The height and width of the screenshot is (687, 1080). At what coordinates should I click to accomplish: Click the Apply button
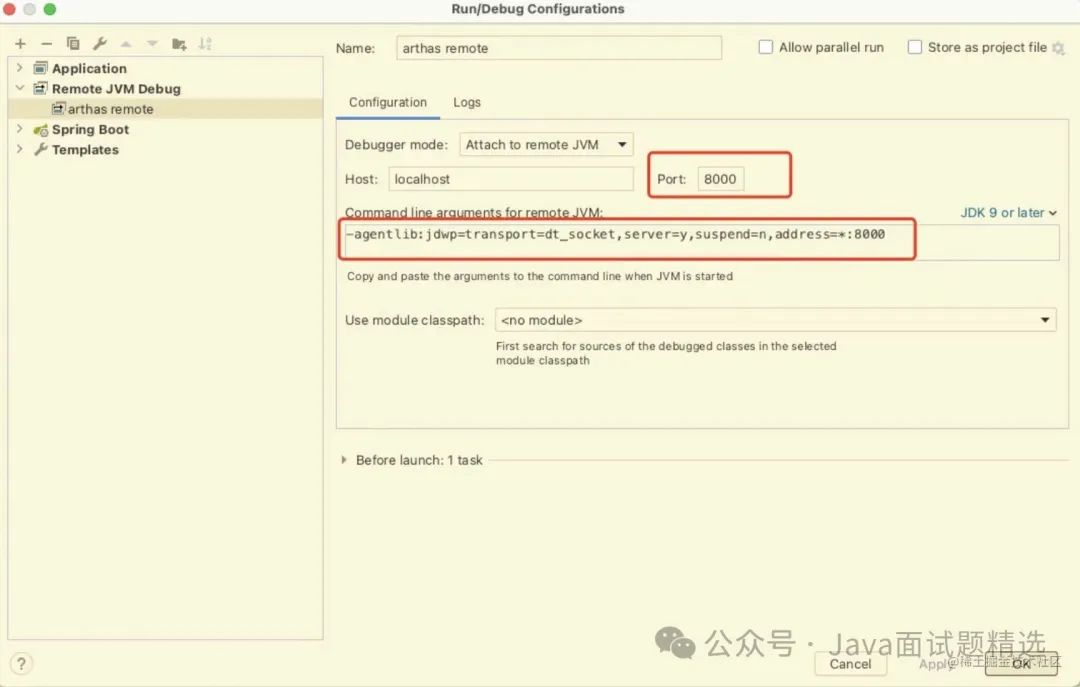click(x=935, y=664)
